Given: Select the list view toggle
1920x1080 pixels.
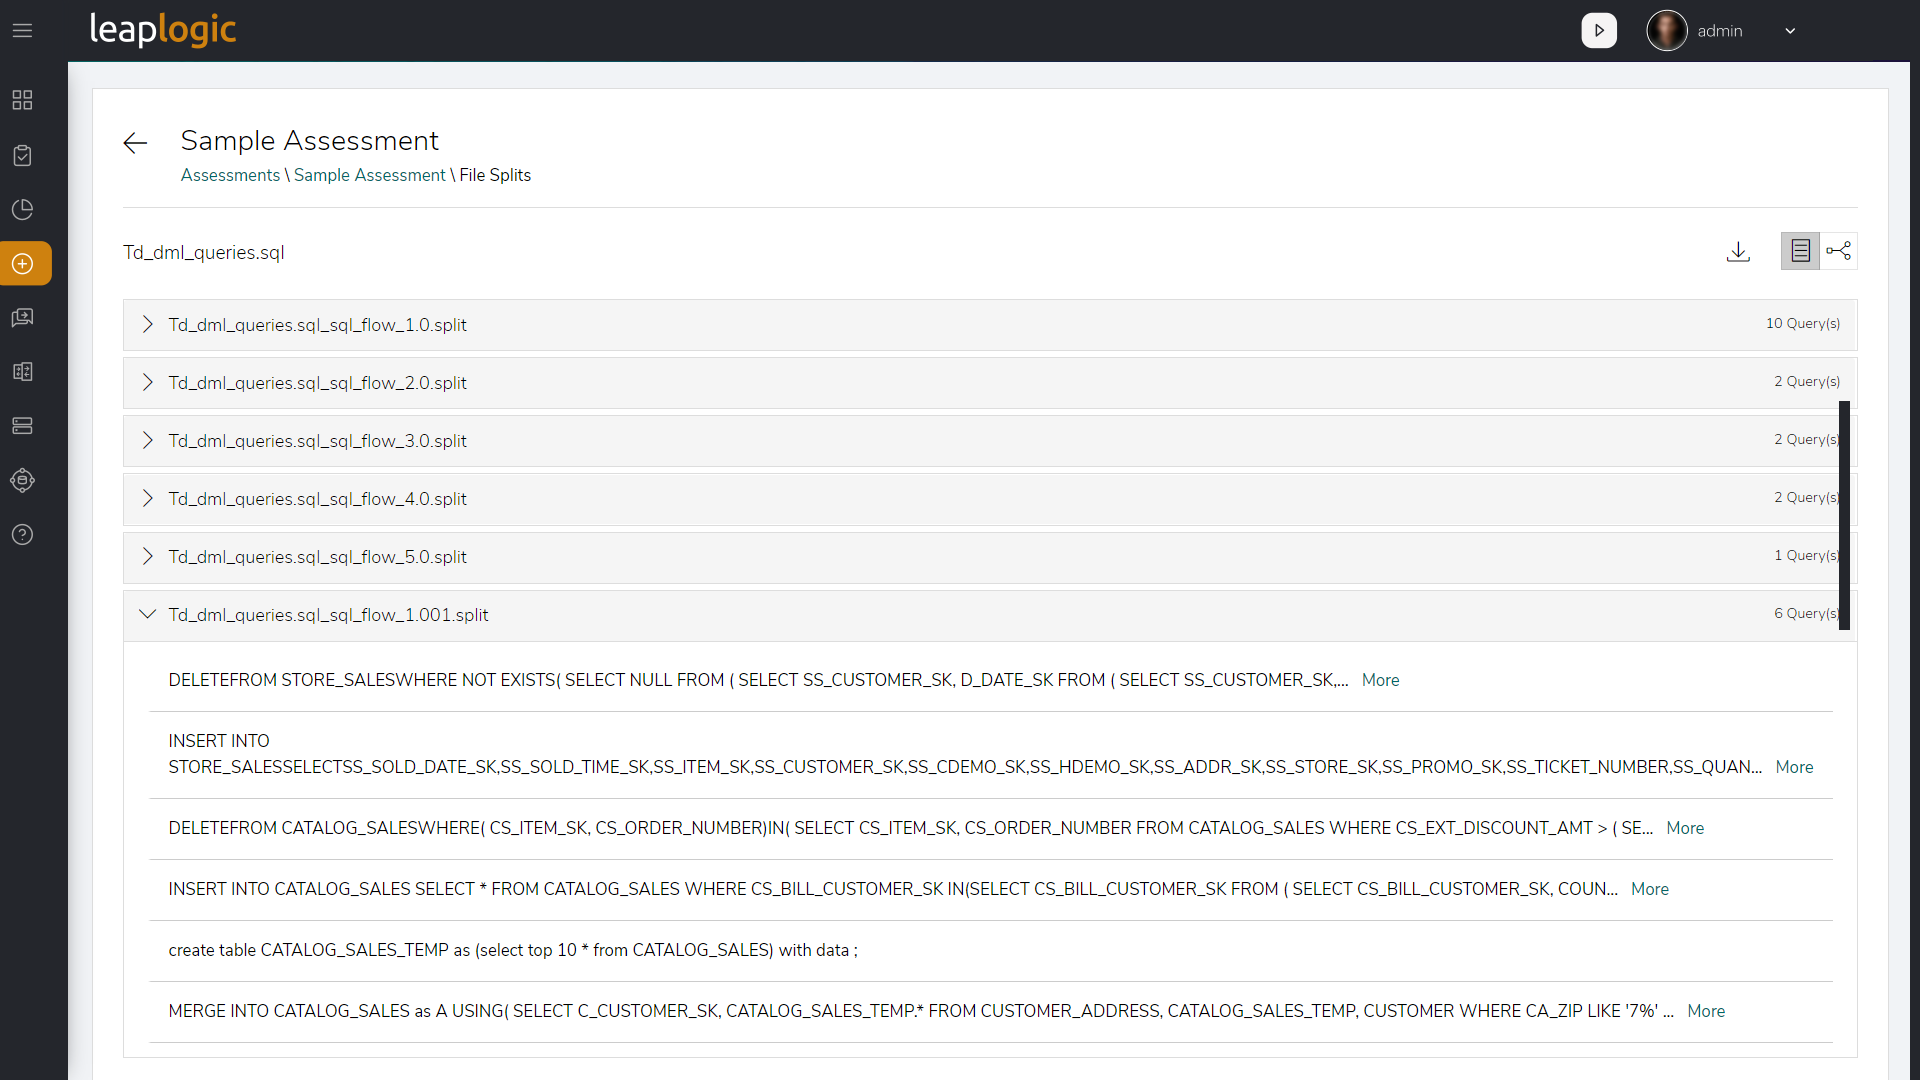Looking at the screenshot, I should [1800, 250].
